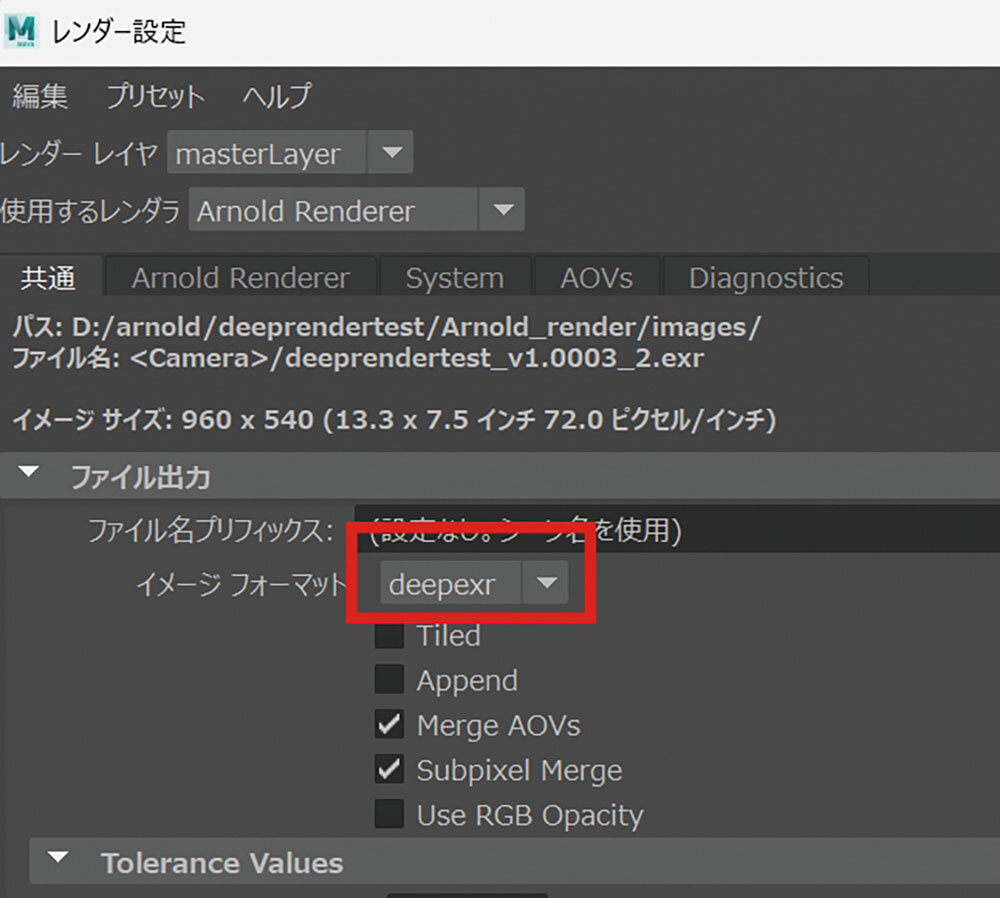Open the 編集 menu

40,97
